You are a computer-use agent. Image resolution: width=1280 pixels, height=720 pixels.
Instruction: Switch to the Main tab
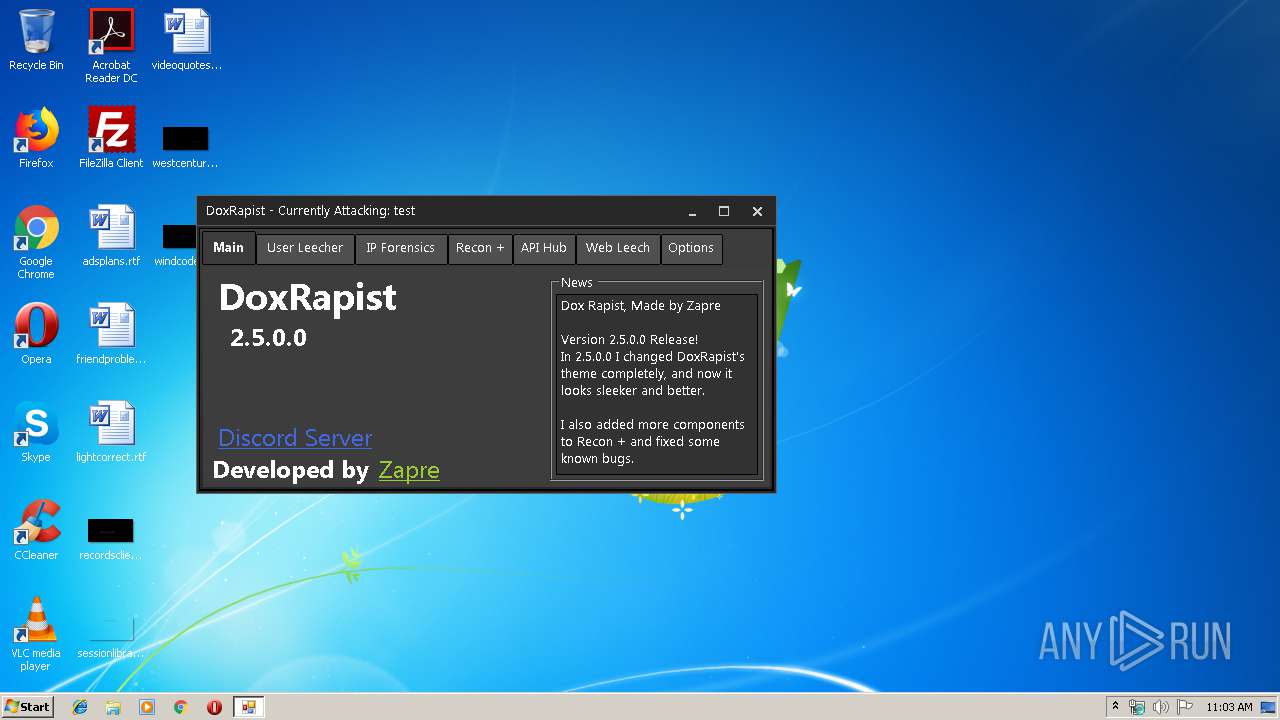228,248
